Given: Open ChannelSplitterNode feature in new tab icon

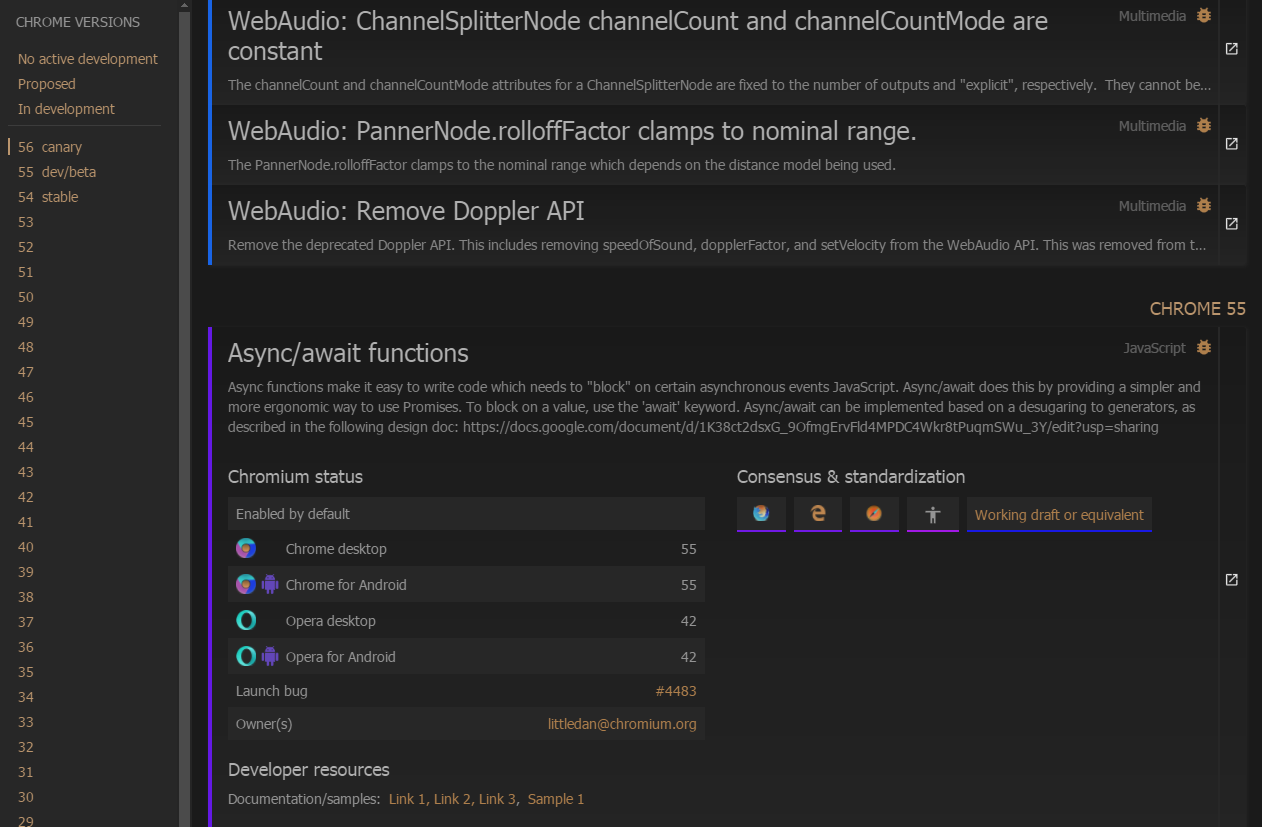Looking at the screenshot, I should [1232, 49].
